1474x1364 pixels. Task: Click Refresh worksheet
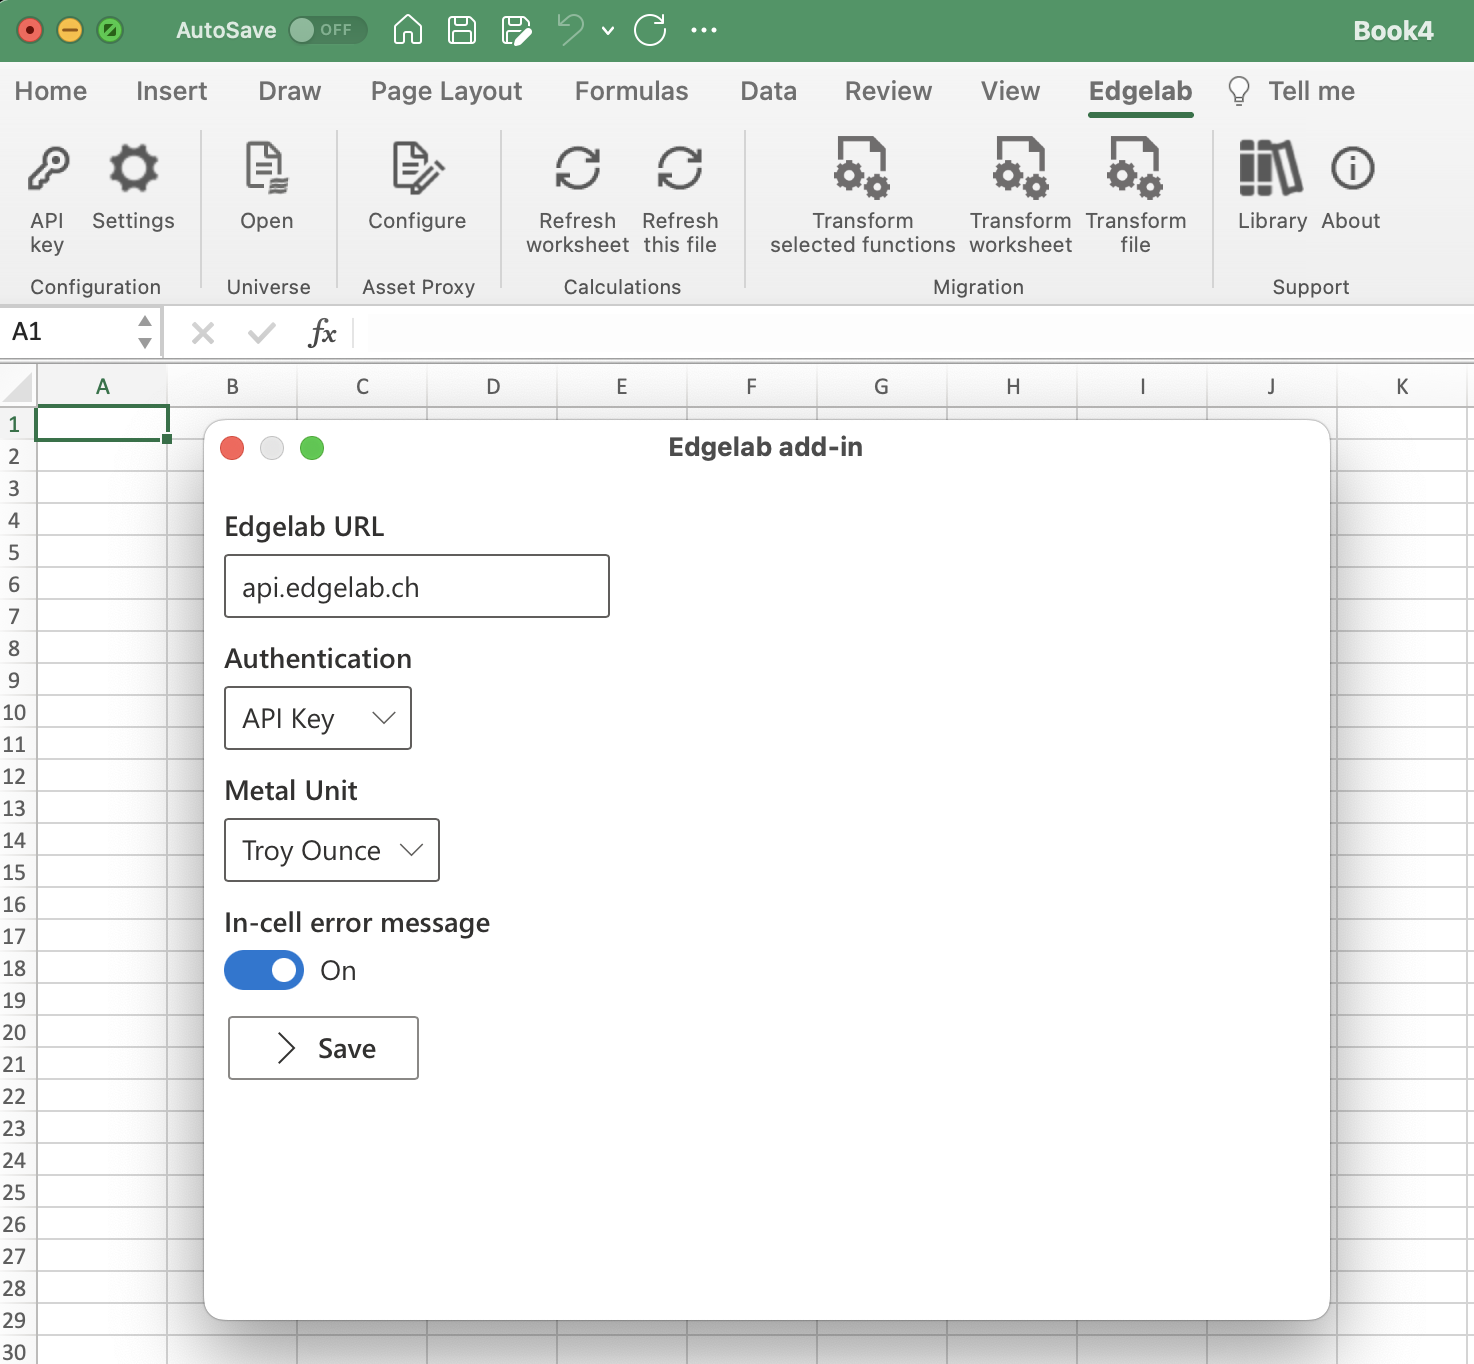point(577,198)
